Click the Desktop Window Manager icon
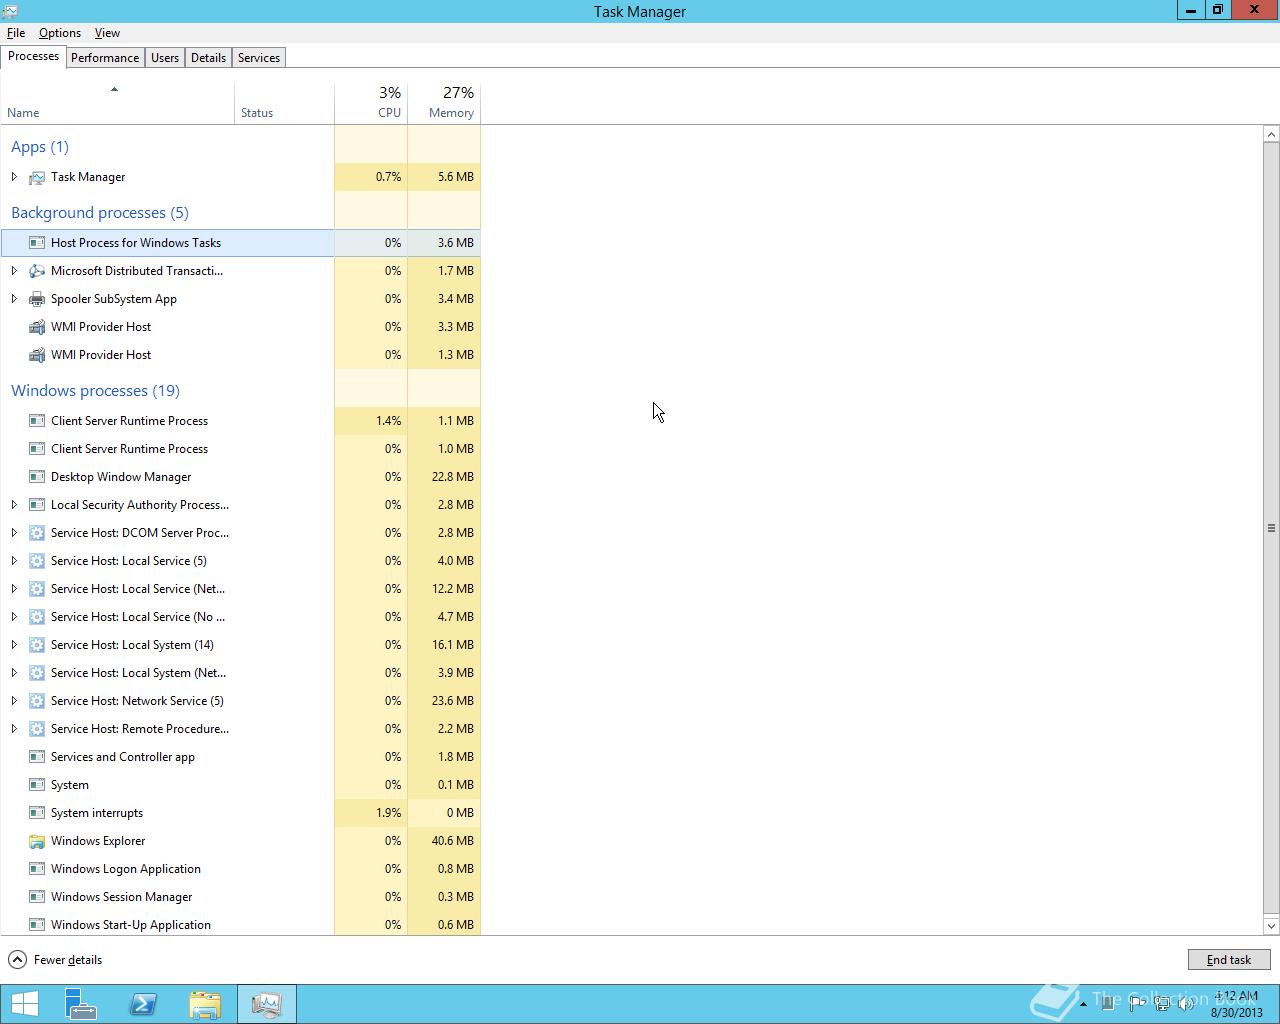Image resolution: width=1280 pixels, height=1024 pixels. 37,477
